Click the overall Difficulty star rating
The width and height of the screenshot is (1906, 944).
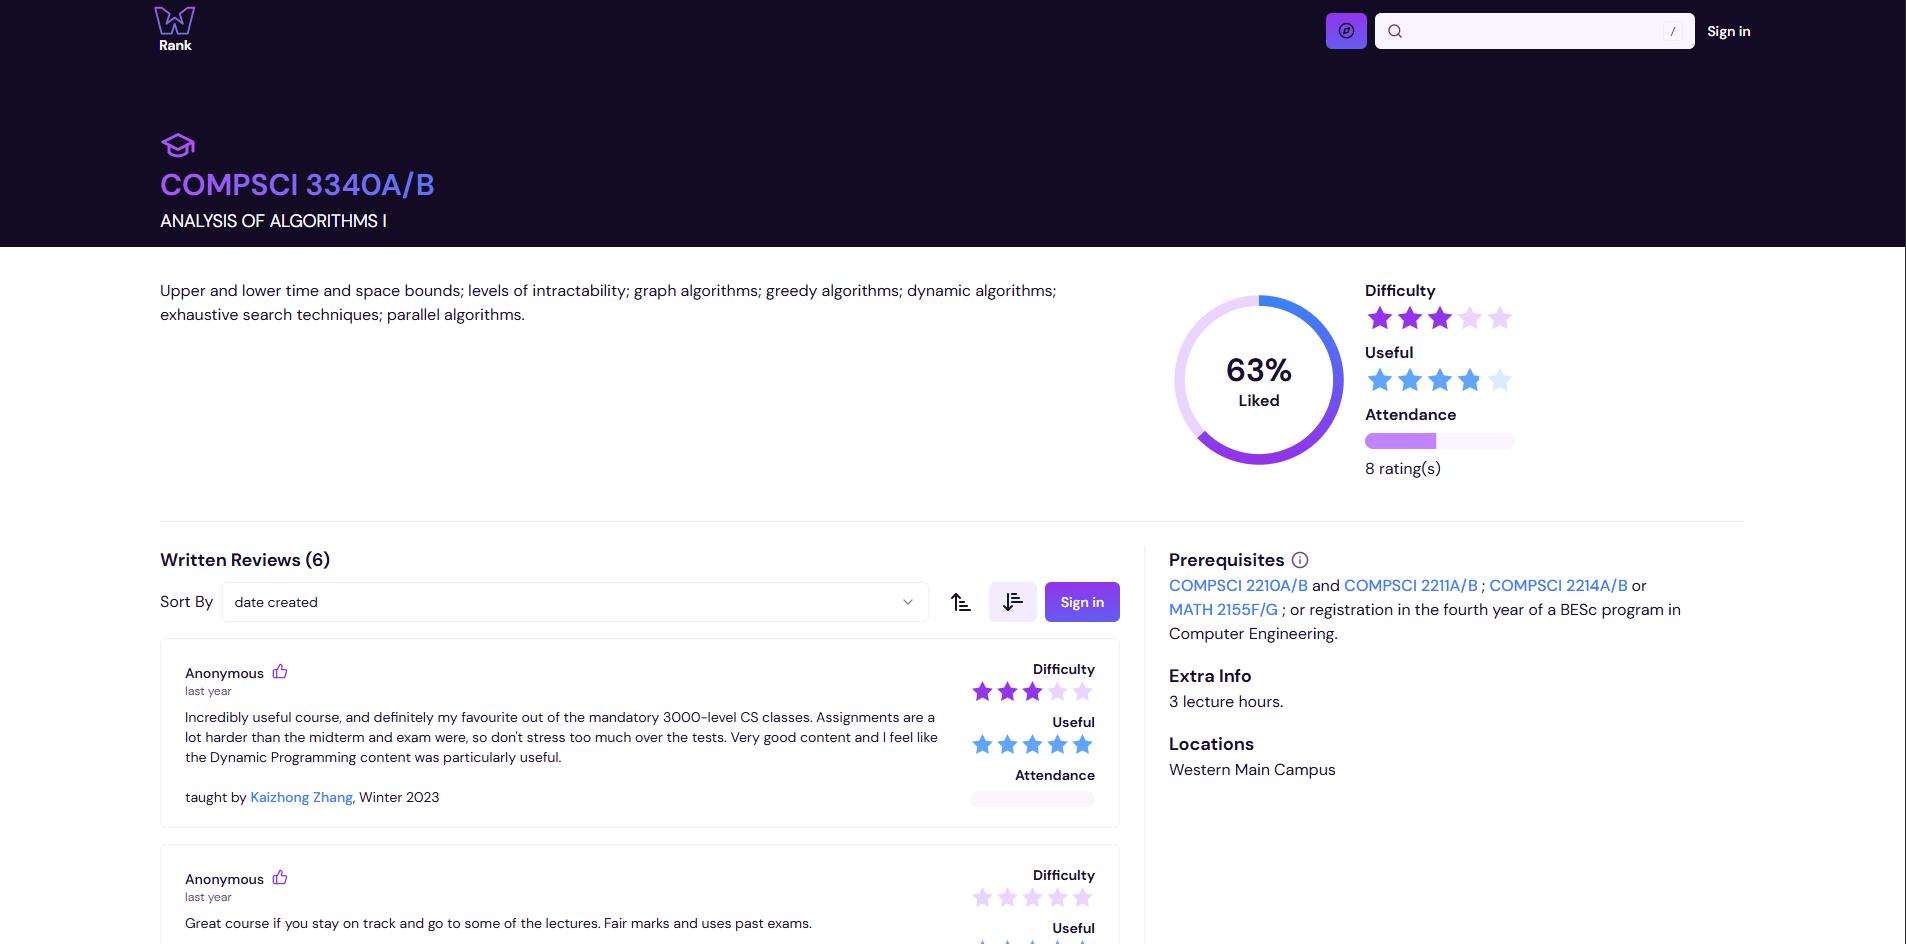(1439, 318)
